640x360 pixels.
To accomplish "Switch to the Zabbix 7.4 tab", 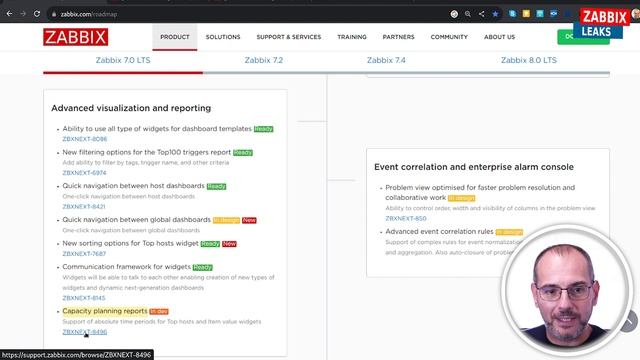I will (x=386, y=60).
